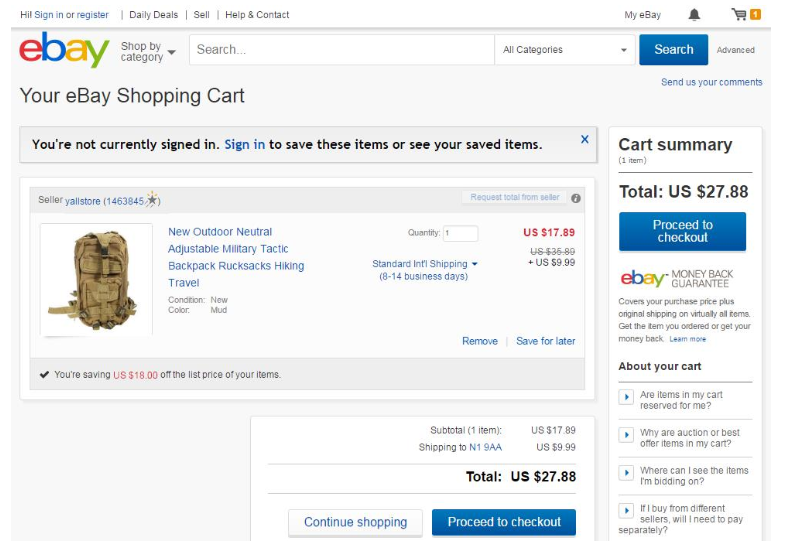
Task: Expand the Standard Int'l Shipping options
Action: click(425, 264)
